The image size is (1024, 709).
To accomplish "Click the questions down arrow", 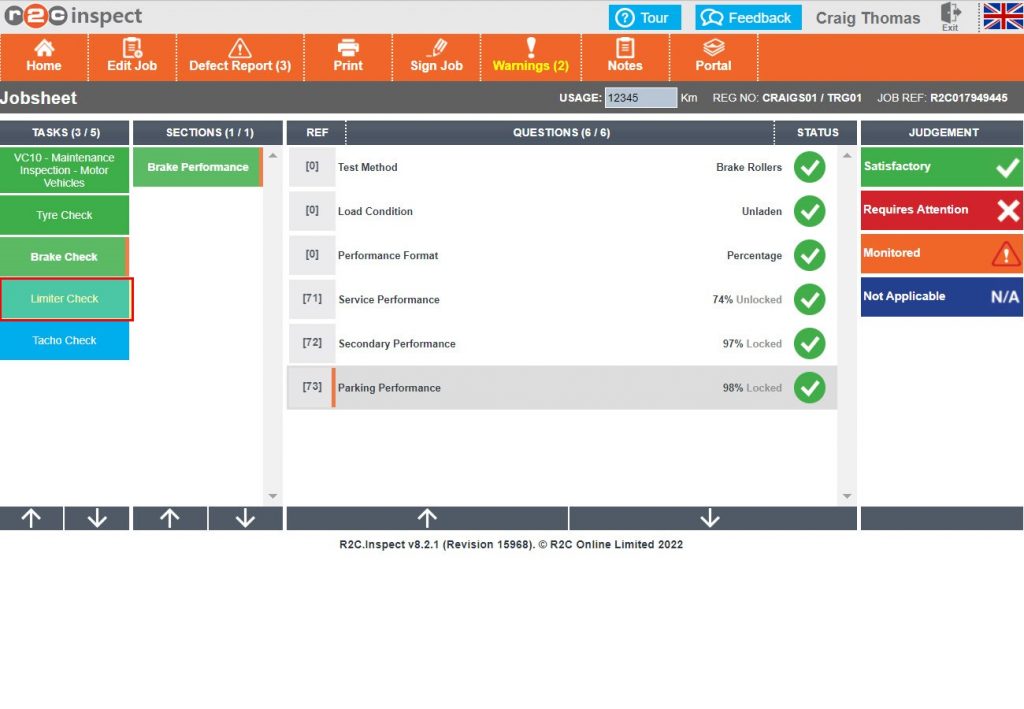I will [x=710, y=518].
